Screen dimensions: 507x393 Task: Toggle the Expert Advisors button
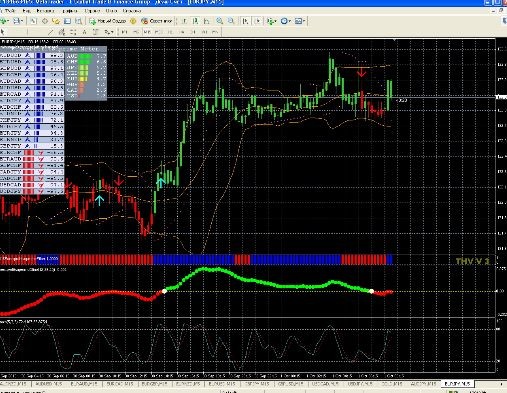point(157,21)
